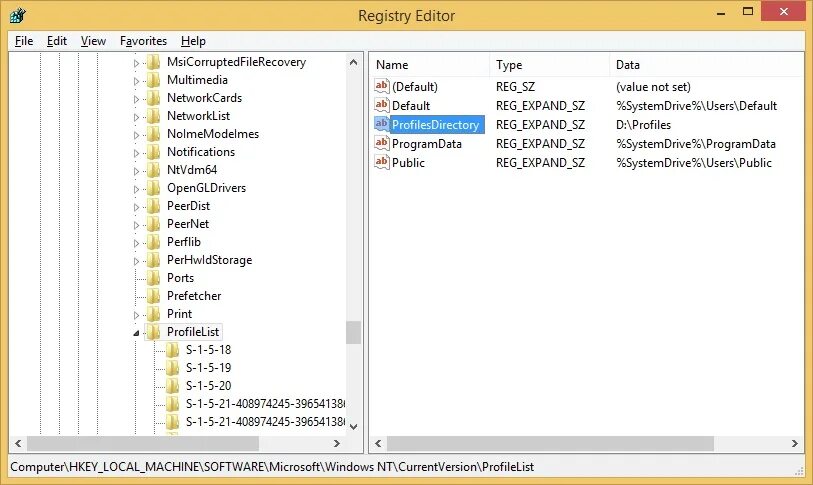The width and height of the screenshot is (813, 485).
Task: Select the Public value name
Action: 408,163
